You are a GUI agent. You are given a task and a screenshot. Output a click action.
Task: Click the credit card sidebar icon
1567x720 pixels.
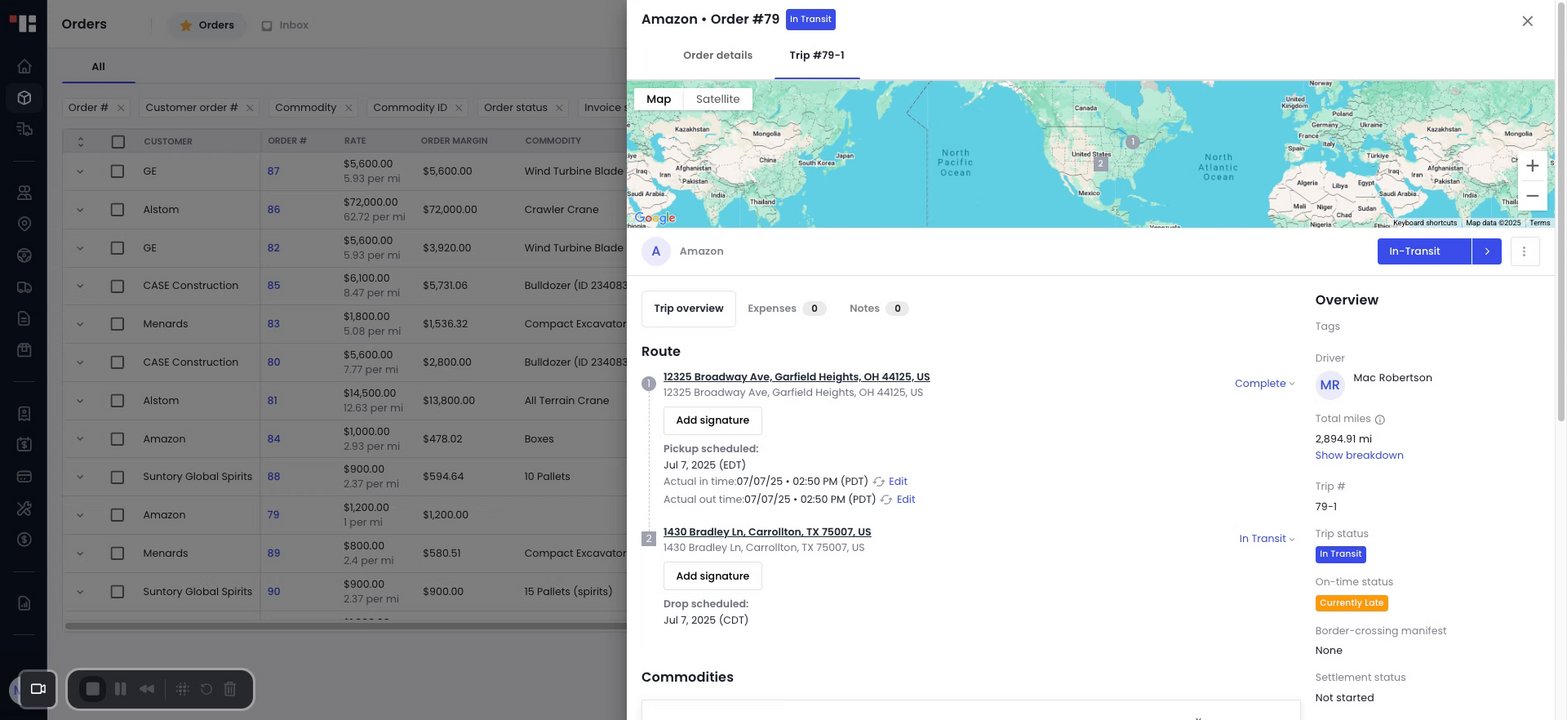pyautogui.click(x=24, y=476)
